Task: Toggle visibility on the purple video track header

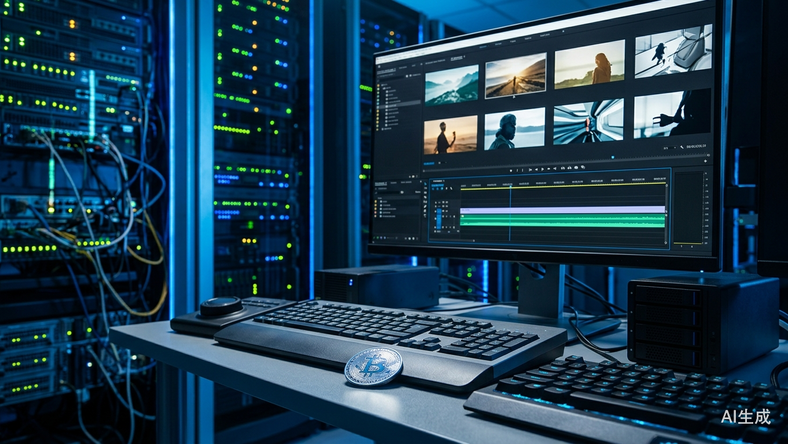Action: tap(443, 211)
